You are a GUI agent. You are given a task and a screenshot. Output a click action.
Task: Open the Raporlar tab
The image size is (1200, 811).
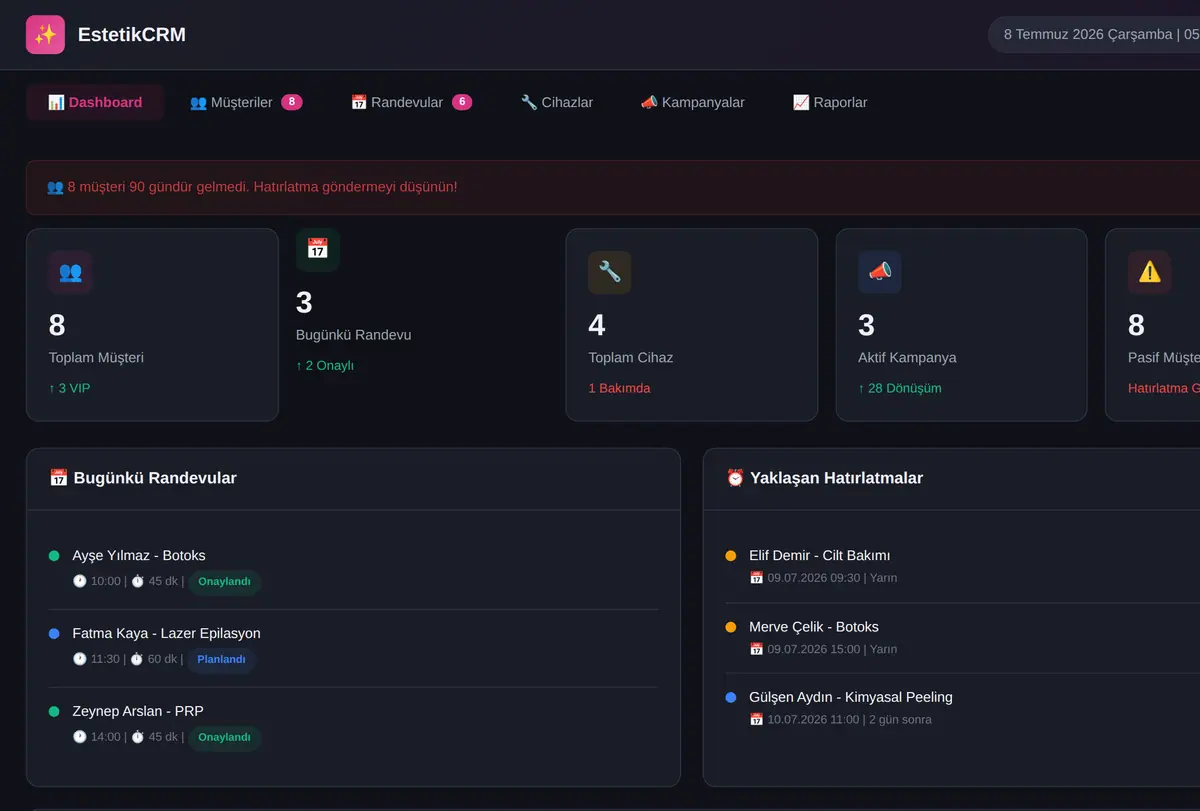pyautogui.click(x=830, y=102)
